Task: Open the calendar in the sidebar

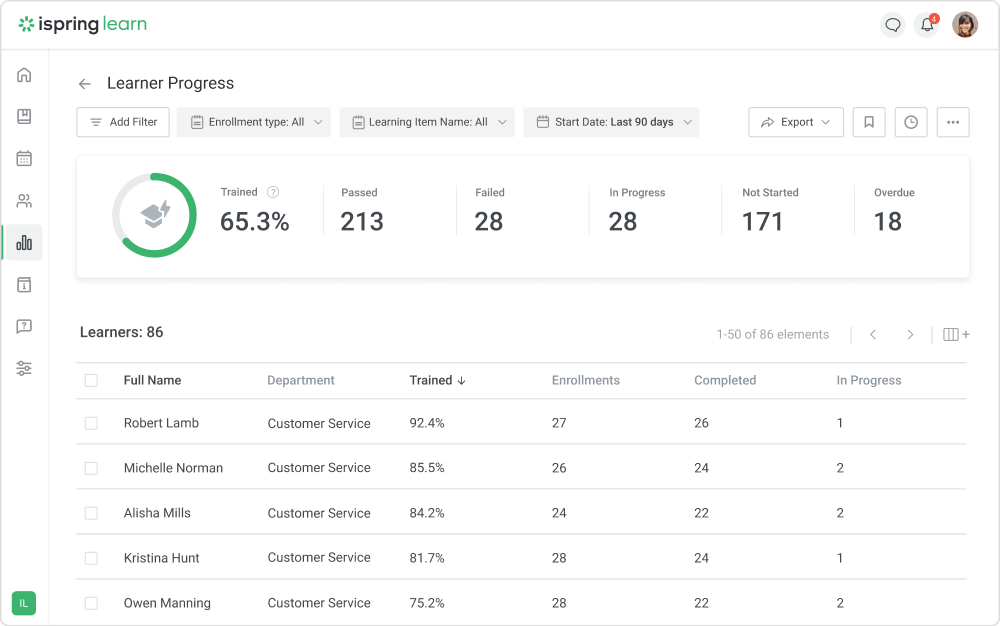Action: pos(24,158)
